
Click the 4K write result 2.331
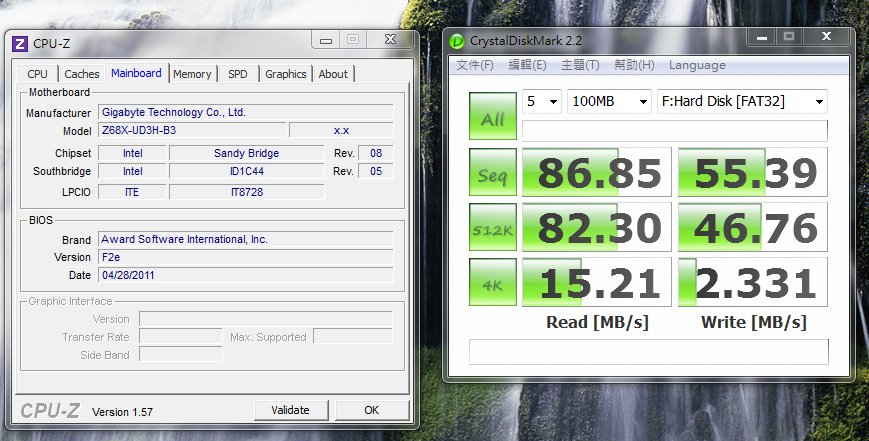click(753, 282)
